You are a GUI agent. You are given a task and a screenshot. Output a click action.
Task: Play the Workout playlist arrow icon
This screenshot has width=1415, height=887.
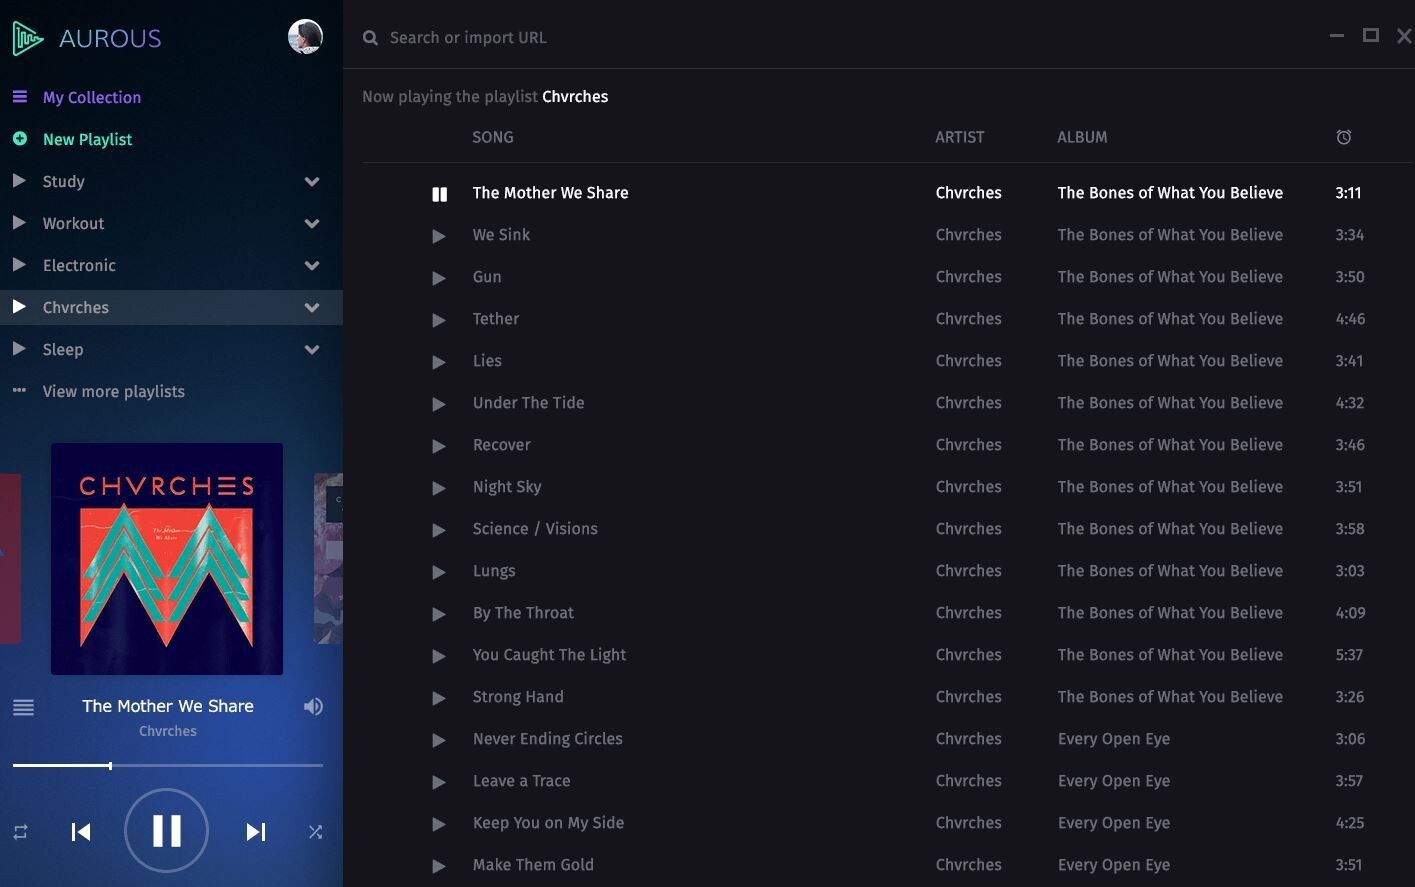pos(19,223)
